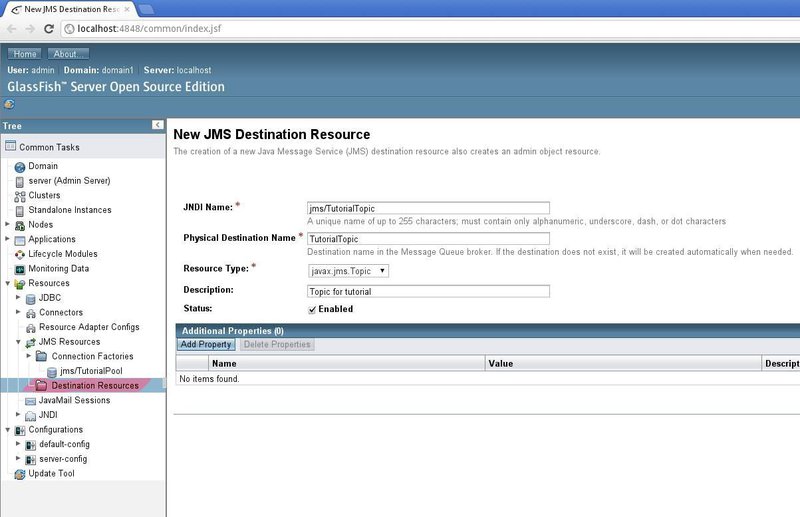
Task: Open the Update Tool tree link
Action: click(x=52, y=474)
